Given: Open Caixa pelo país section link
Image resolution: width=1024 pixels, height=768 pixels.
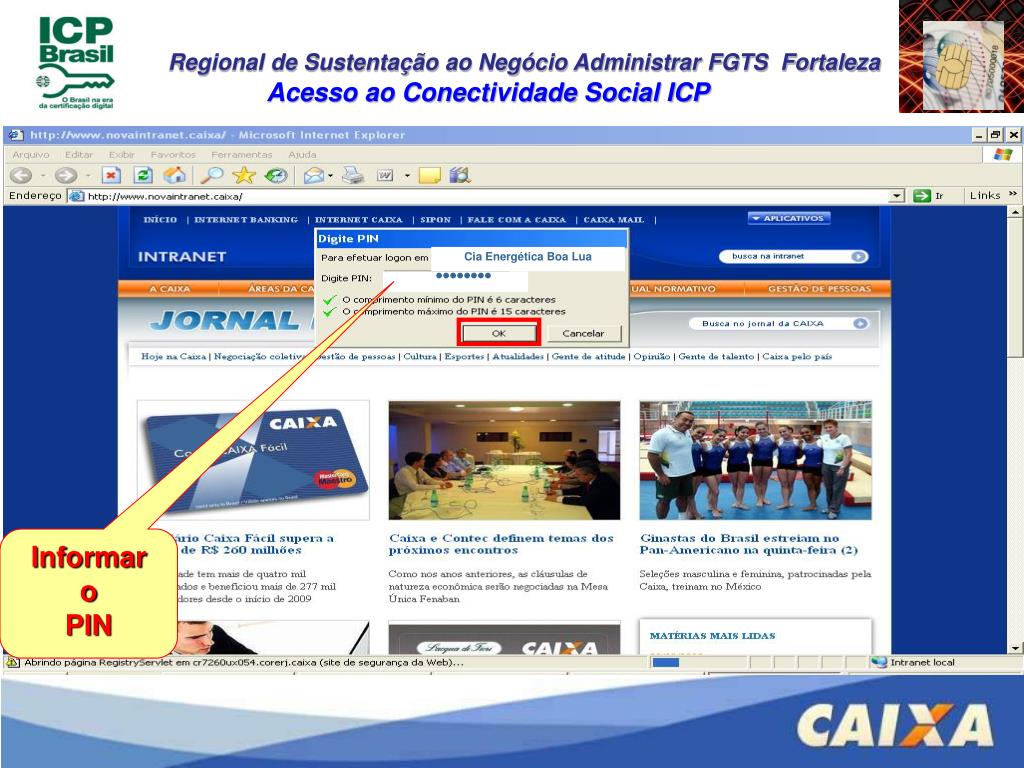Looking at the screenshot, I should tap(797, 357).
